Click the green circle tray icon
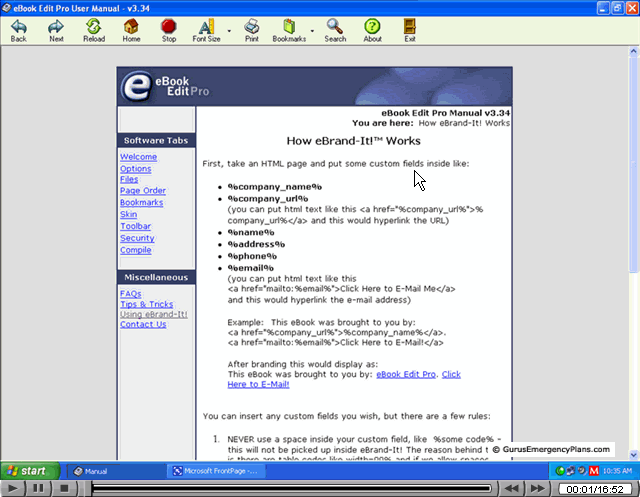Screen dimensions: 640x497 [x=560, y=471]
